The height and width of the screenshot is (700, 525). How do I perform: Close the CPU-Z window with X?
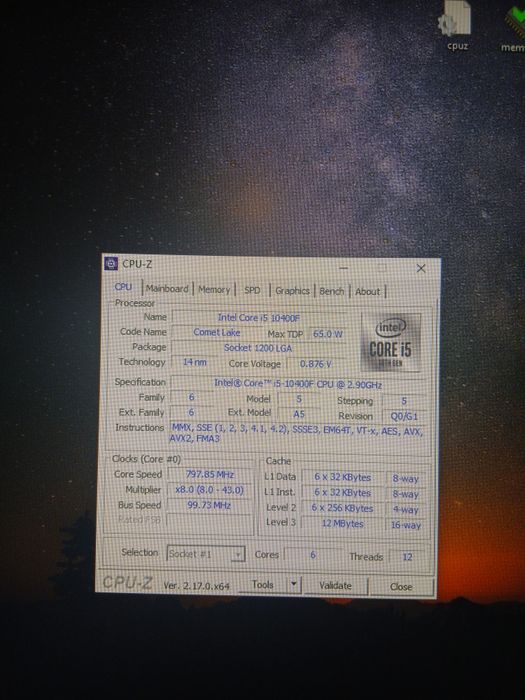click(421, 268)
